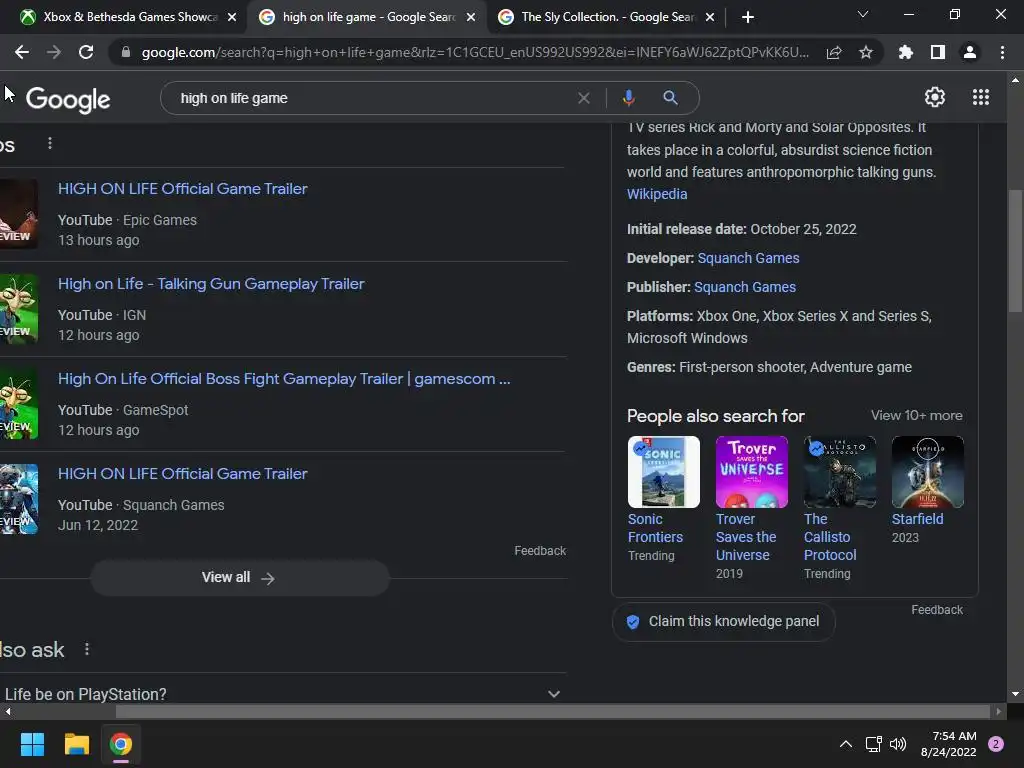Screen dimensions: 1024x768
Task: Clear the search query with X
Action: click(584, 98)
